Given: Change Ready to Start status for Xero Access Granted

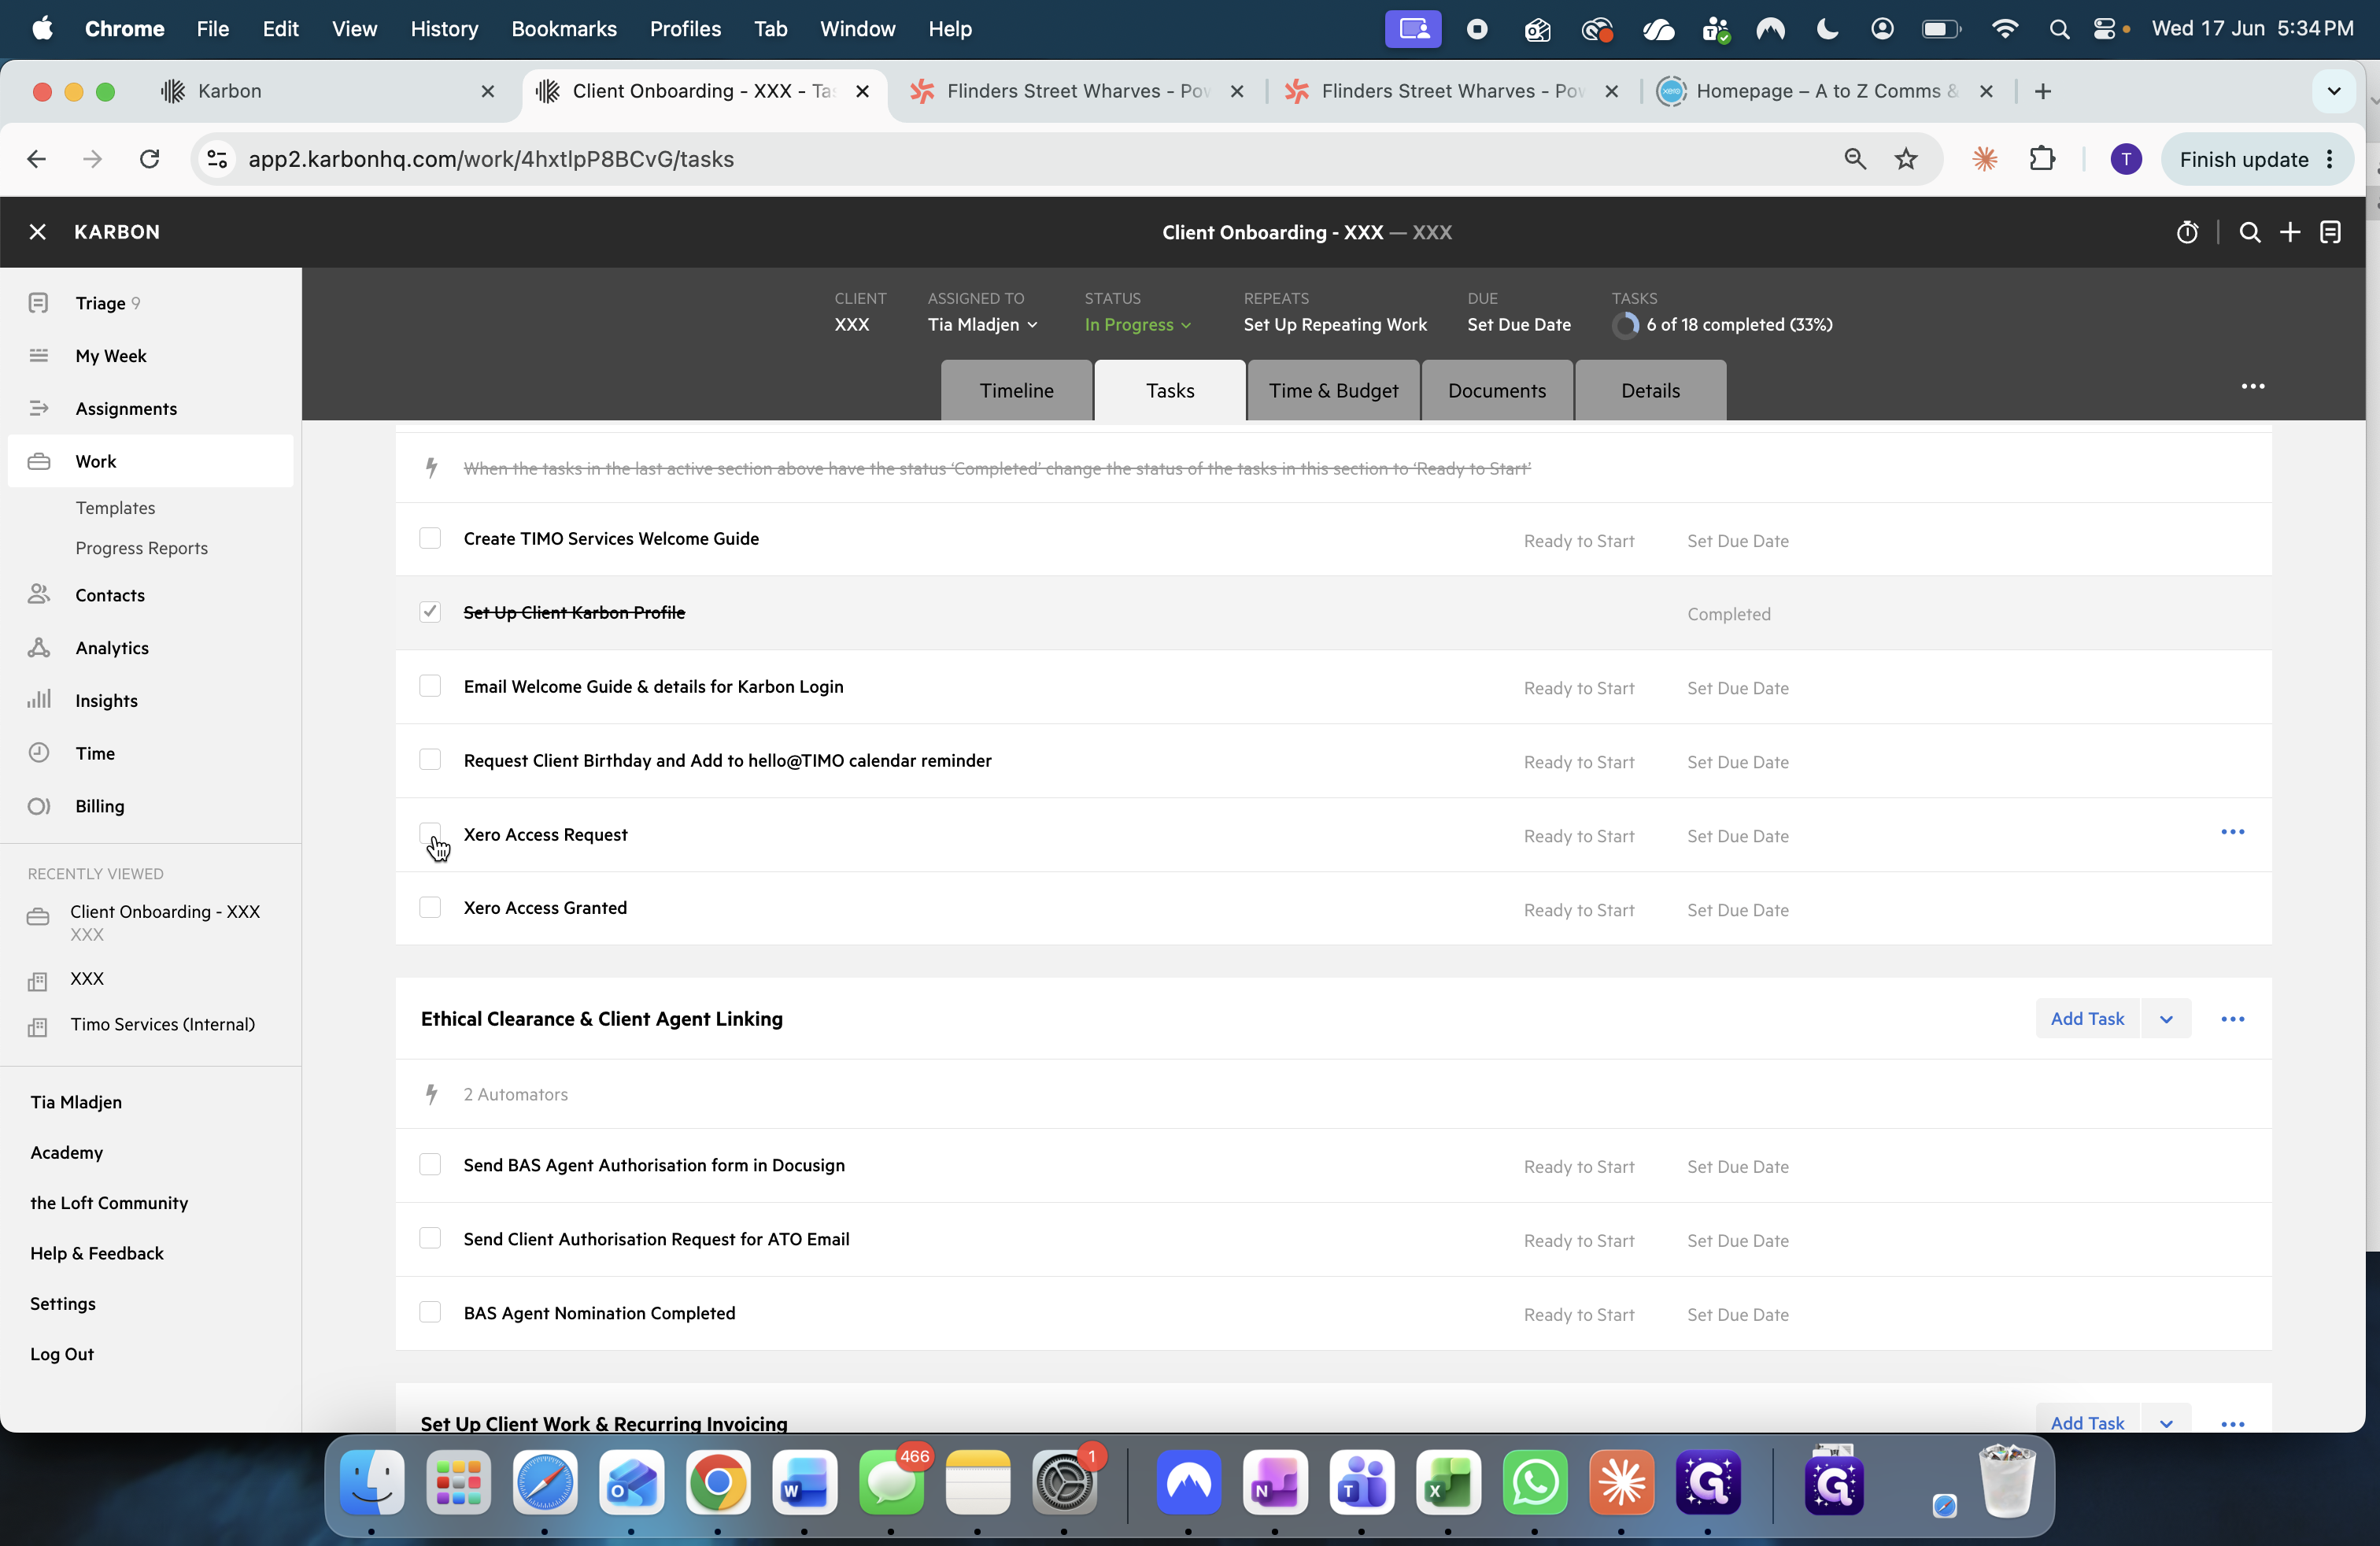Looking at the screenshot, I should click(x=1578, y=910).
